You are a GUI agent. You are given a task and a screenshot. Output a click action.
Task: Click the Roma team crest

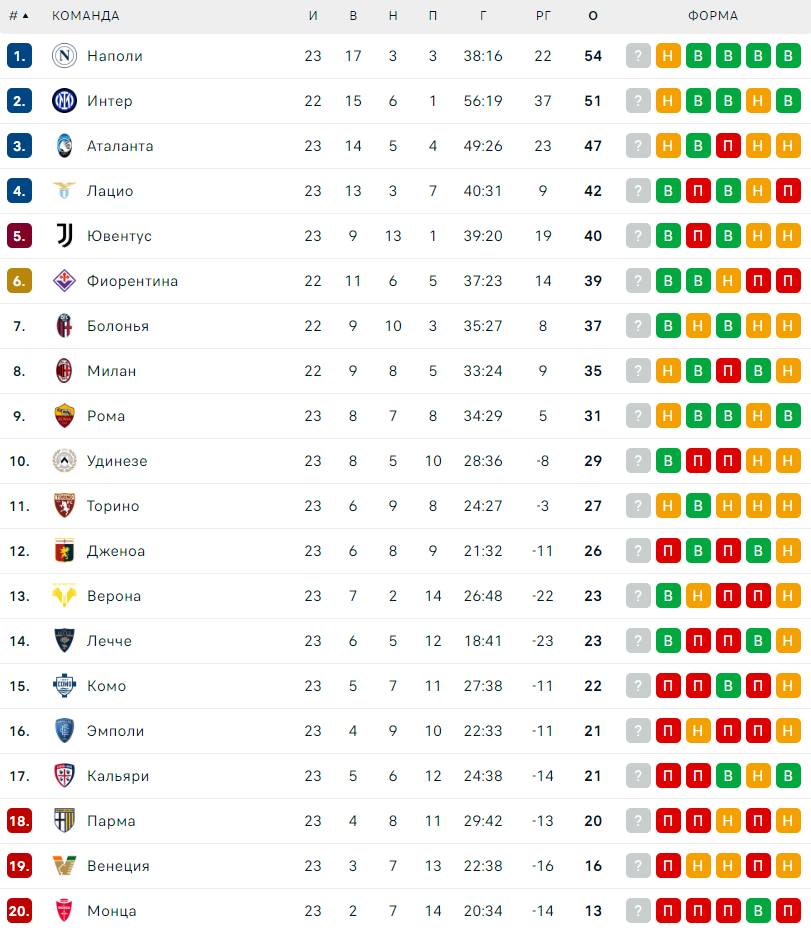64,416
